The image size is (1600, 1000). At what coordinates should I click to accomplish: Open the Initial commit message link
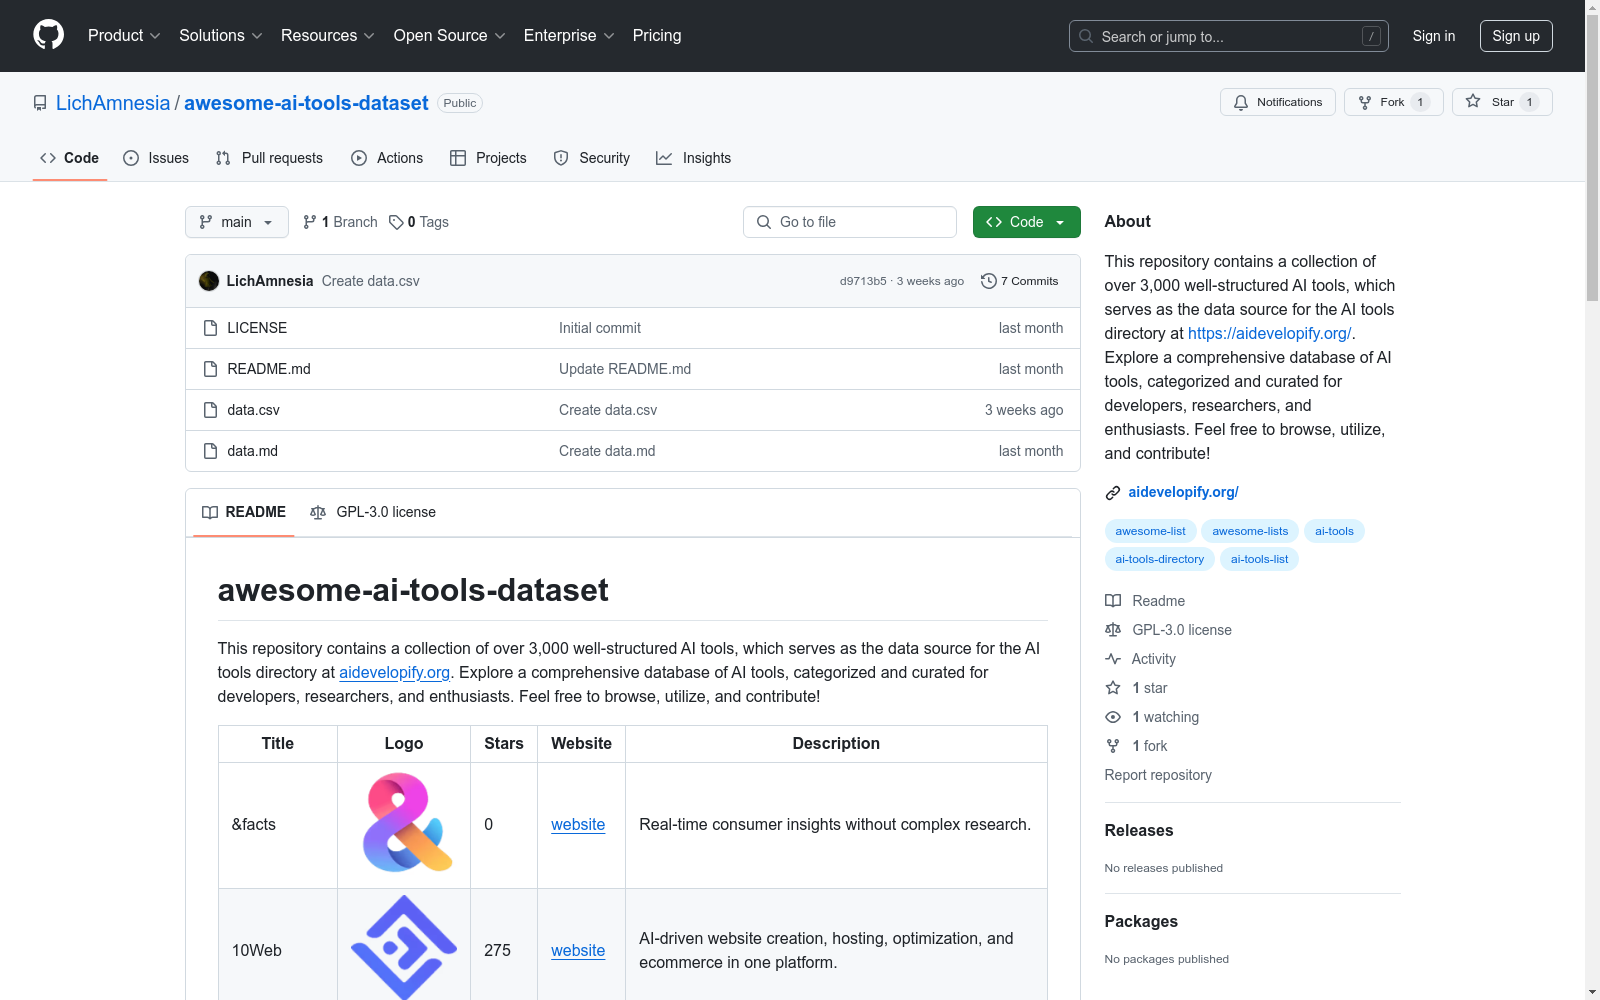pyautogui.click(x=600, y=328)
